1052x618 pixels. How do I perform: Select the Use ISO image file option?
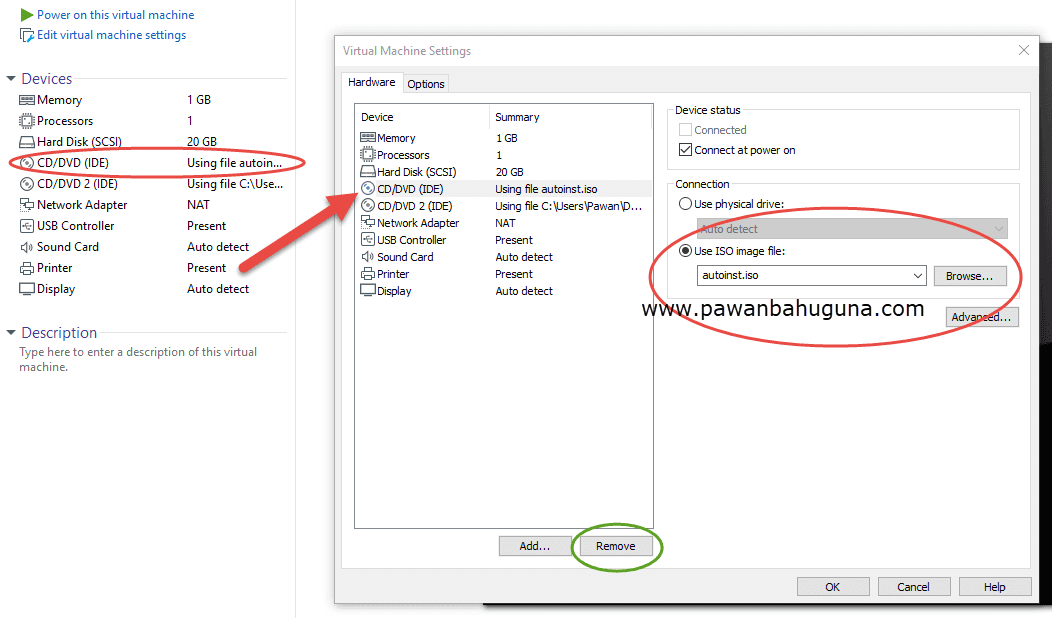686,251
